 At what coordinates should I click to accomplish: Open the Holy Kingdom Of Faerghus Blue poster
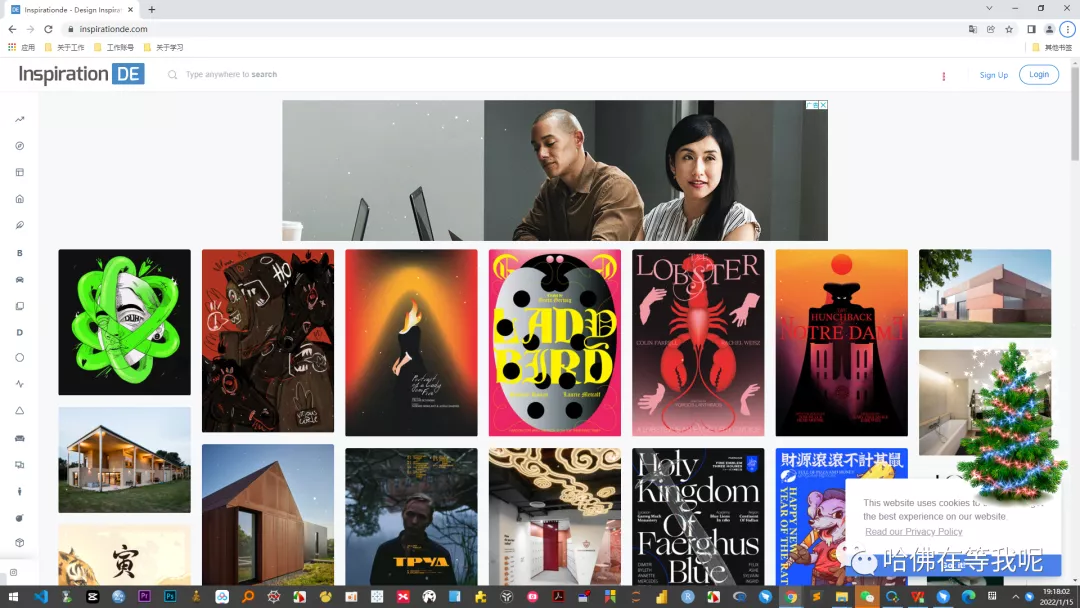click(698, 516)
